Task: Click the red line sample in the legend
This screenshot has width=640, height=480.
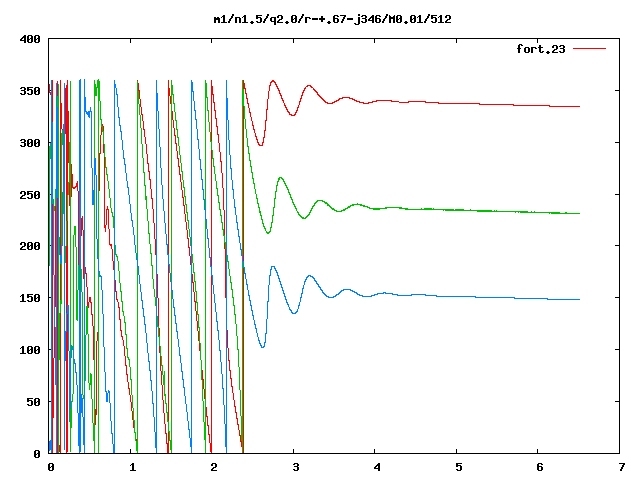Action: pyautogui.click(x=589, y=49)
